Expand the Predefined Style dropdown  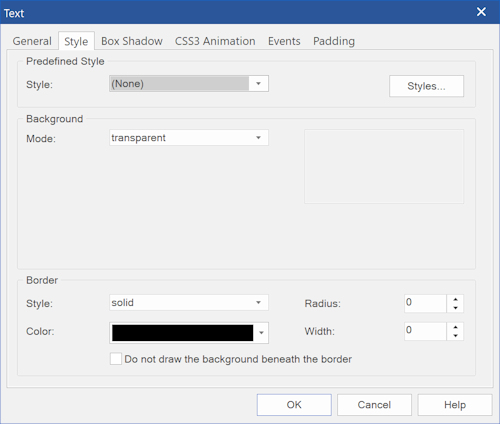click(189, 84)
